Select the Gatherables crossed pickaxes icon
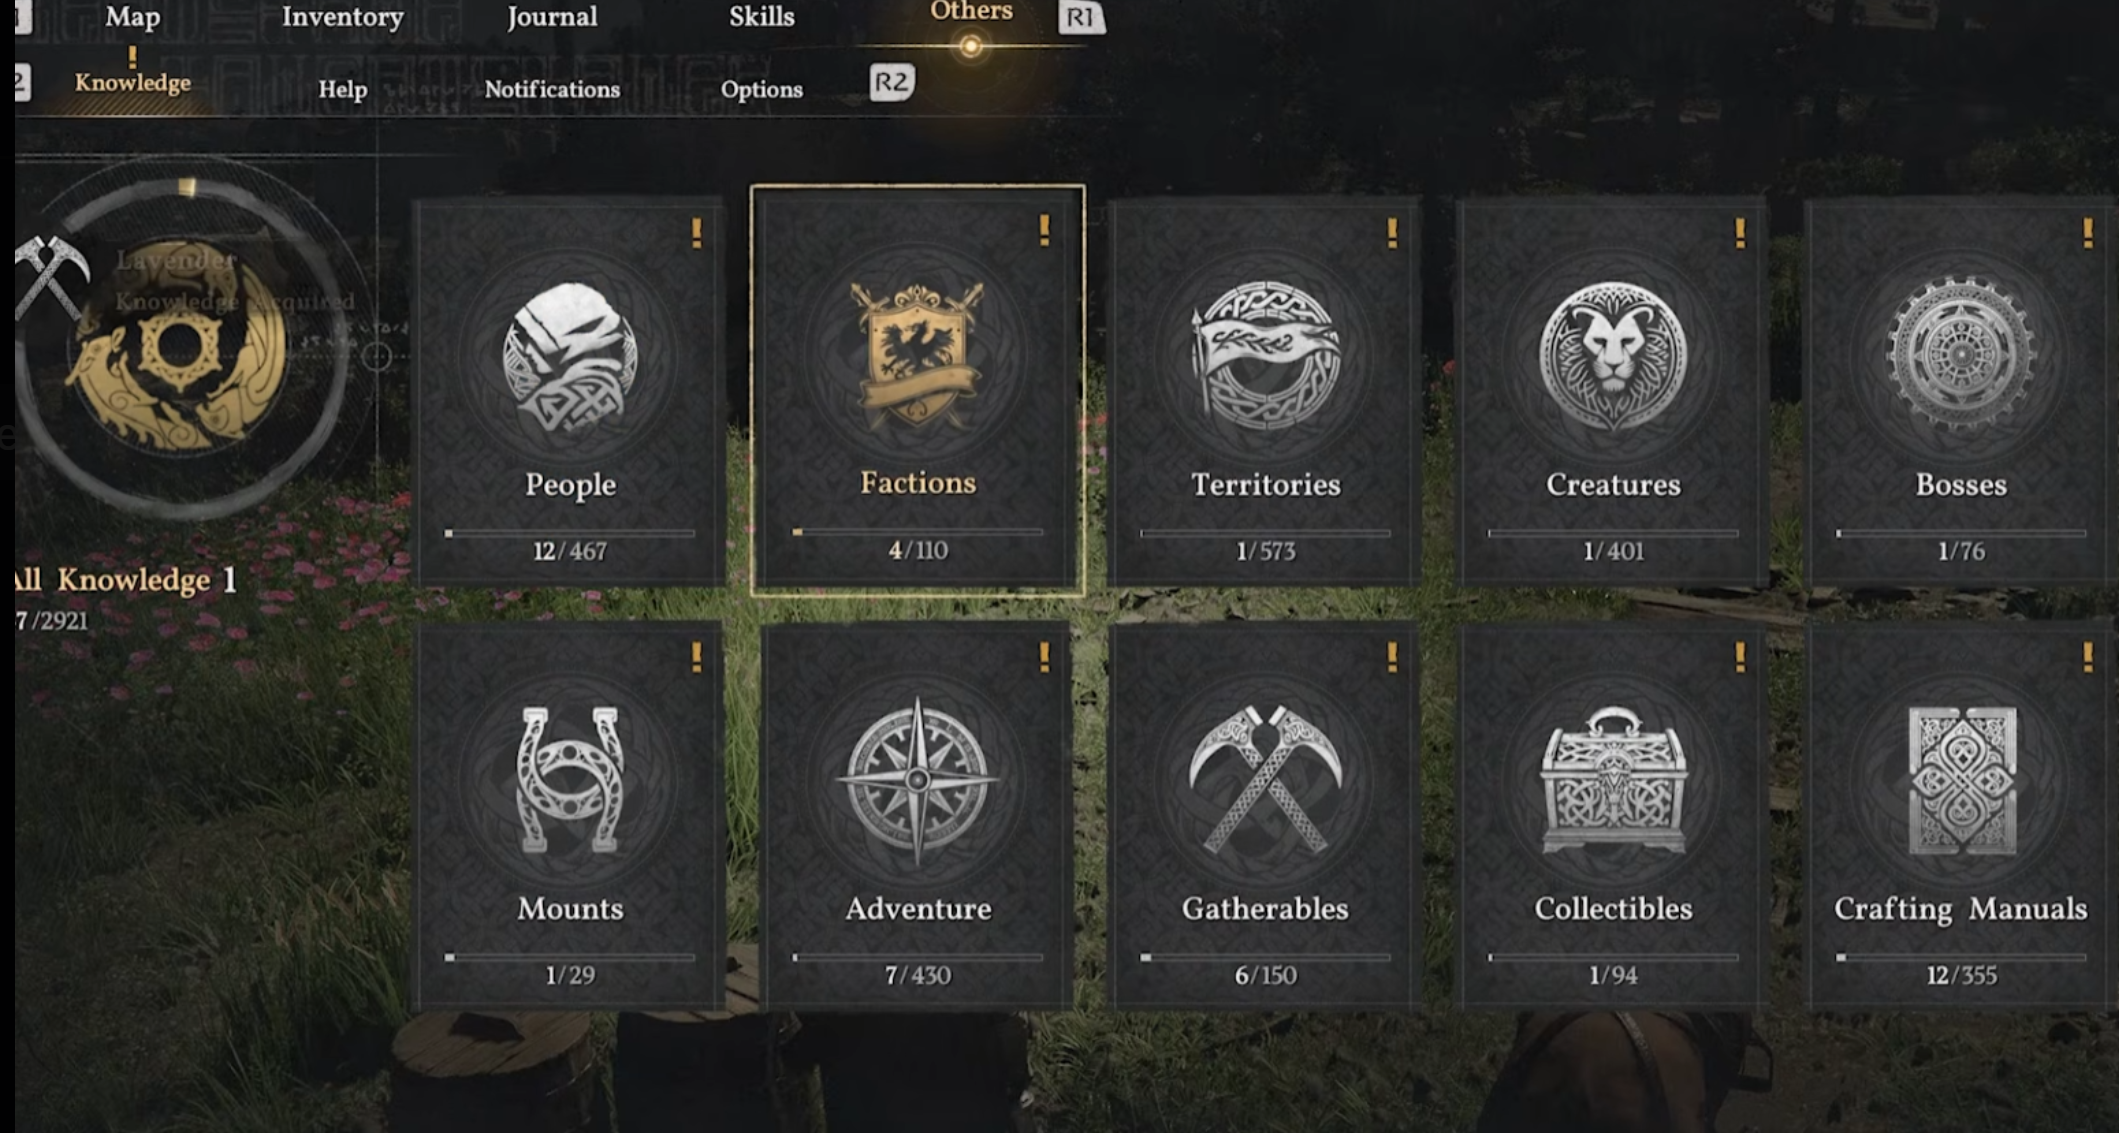Image resolution: width=2119 pixels, height=1133 pixels. tap(1265, 780)
